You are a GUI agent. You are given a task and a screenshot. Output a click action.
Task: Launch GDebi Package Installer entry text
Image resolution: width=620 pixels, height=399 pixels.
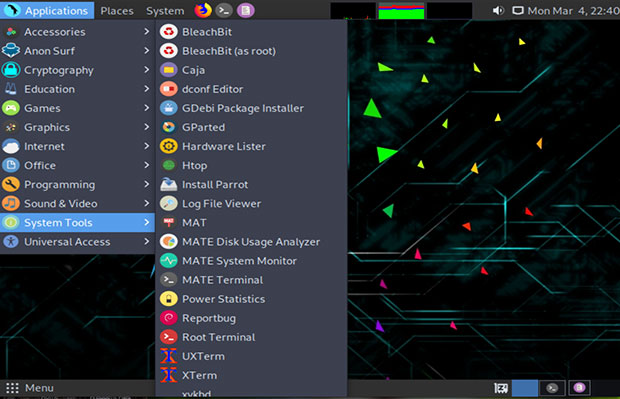[x=243, y=108]
